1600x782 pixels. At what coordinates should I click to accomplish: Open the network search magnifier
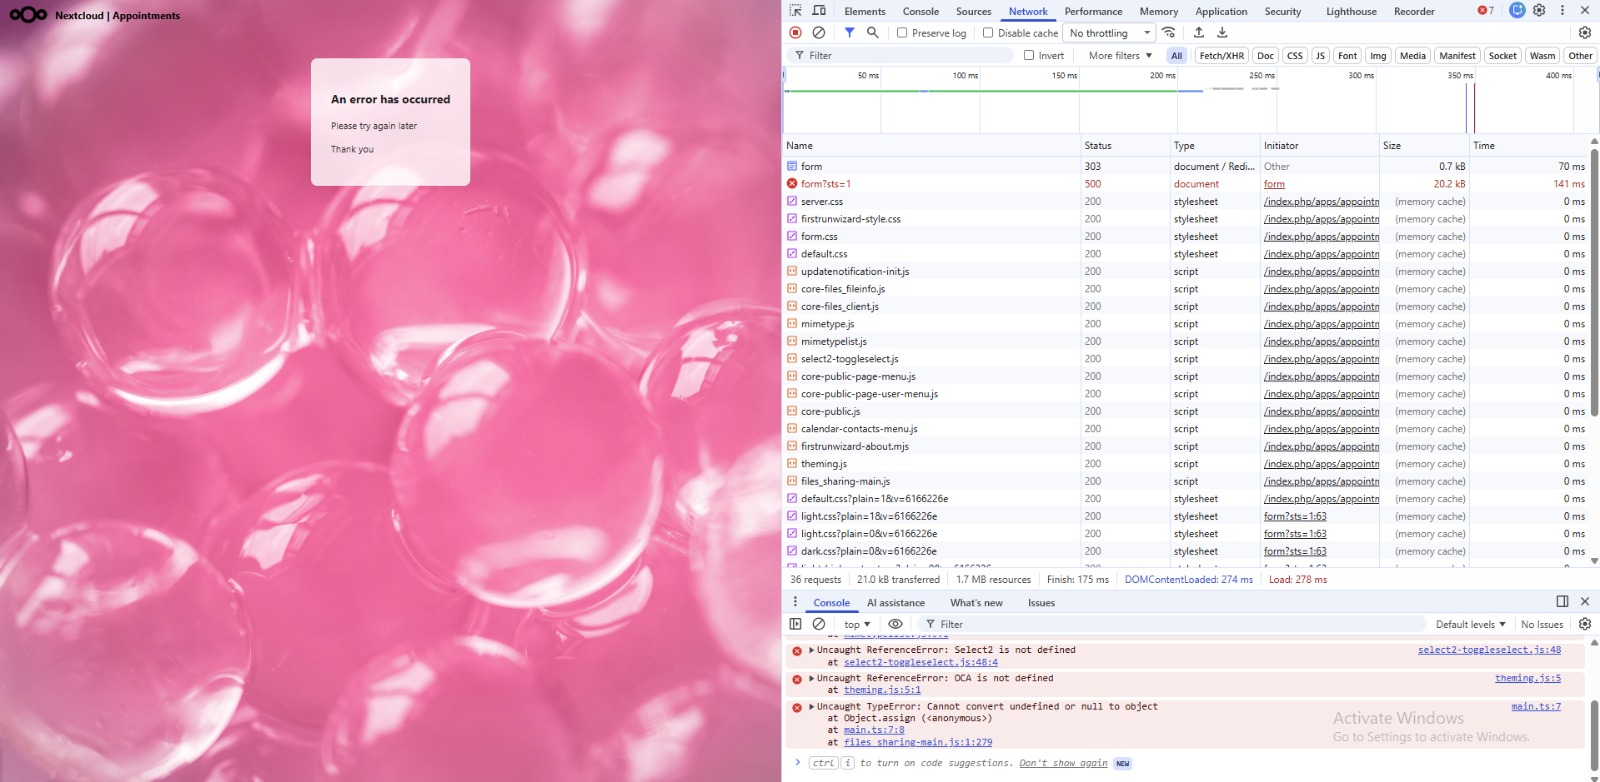[x=873, y=33]
